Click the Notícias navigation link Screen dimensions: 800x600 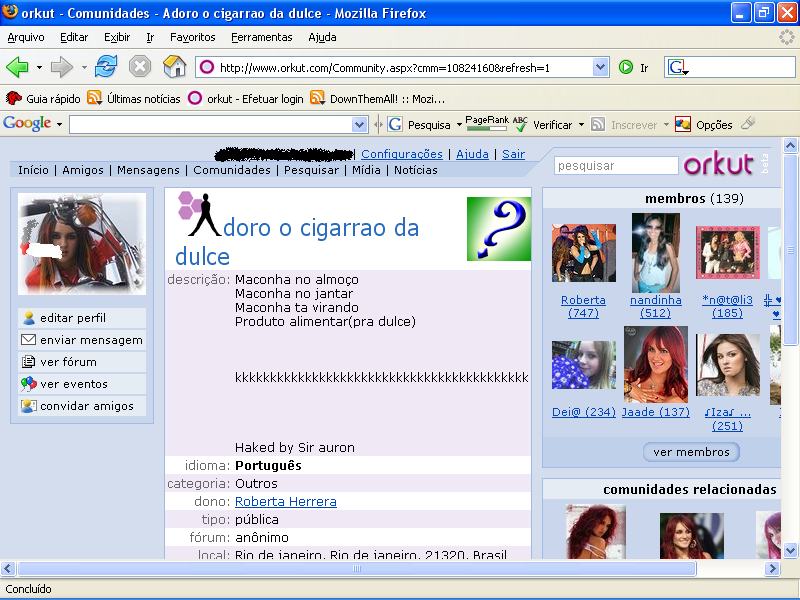[416, 170]
